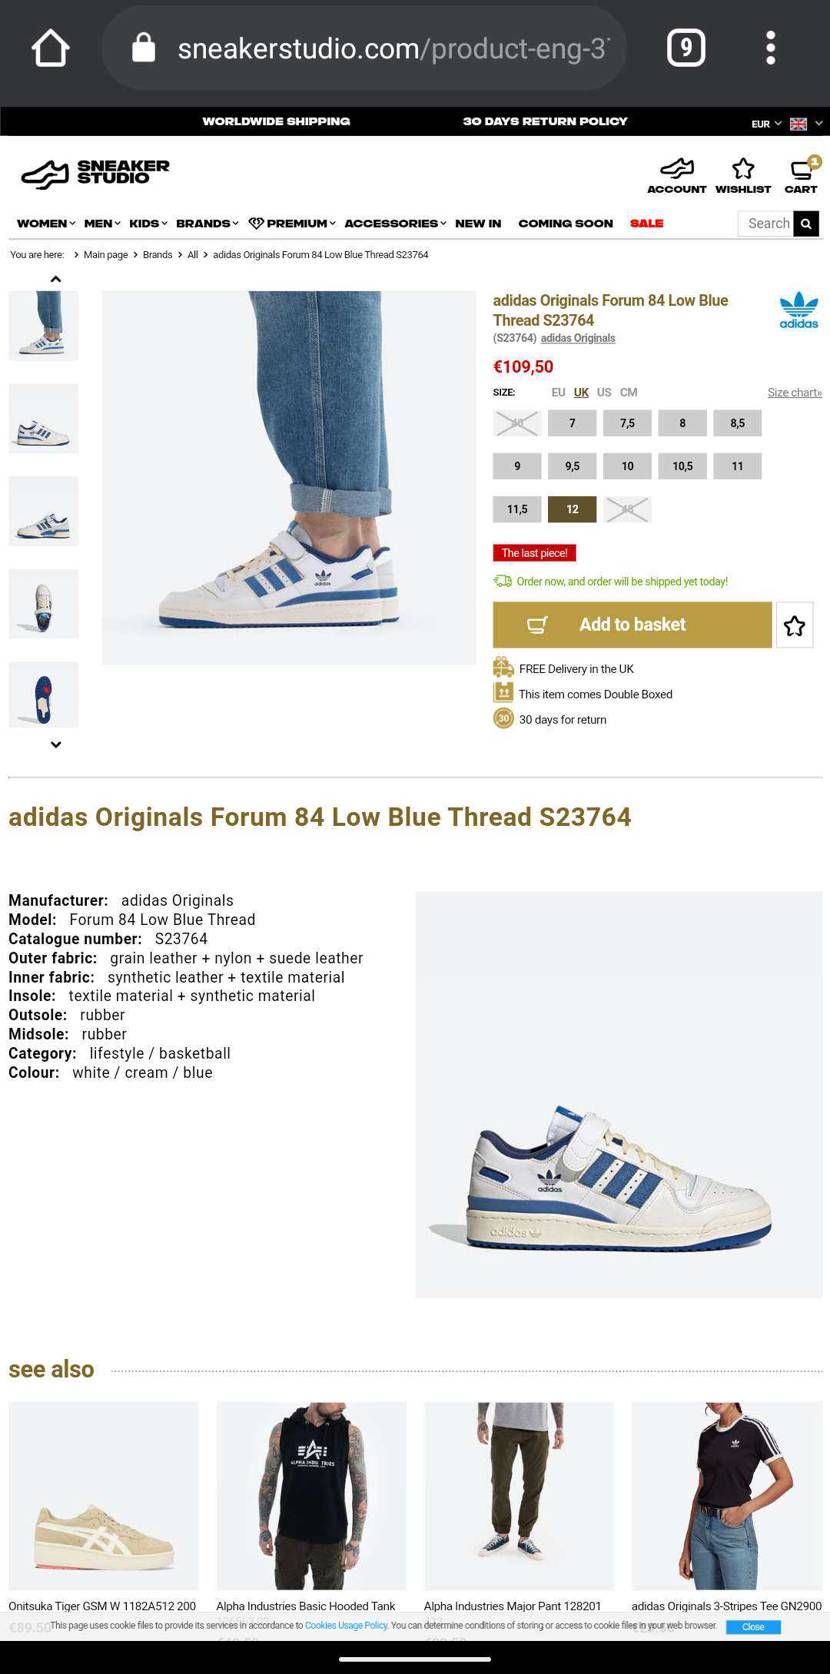Open Onitsuka Tiger GSM product thumbnail
Screen dimensions: 830x1674
pos(104,1496)
